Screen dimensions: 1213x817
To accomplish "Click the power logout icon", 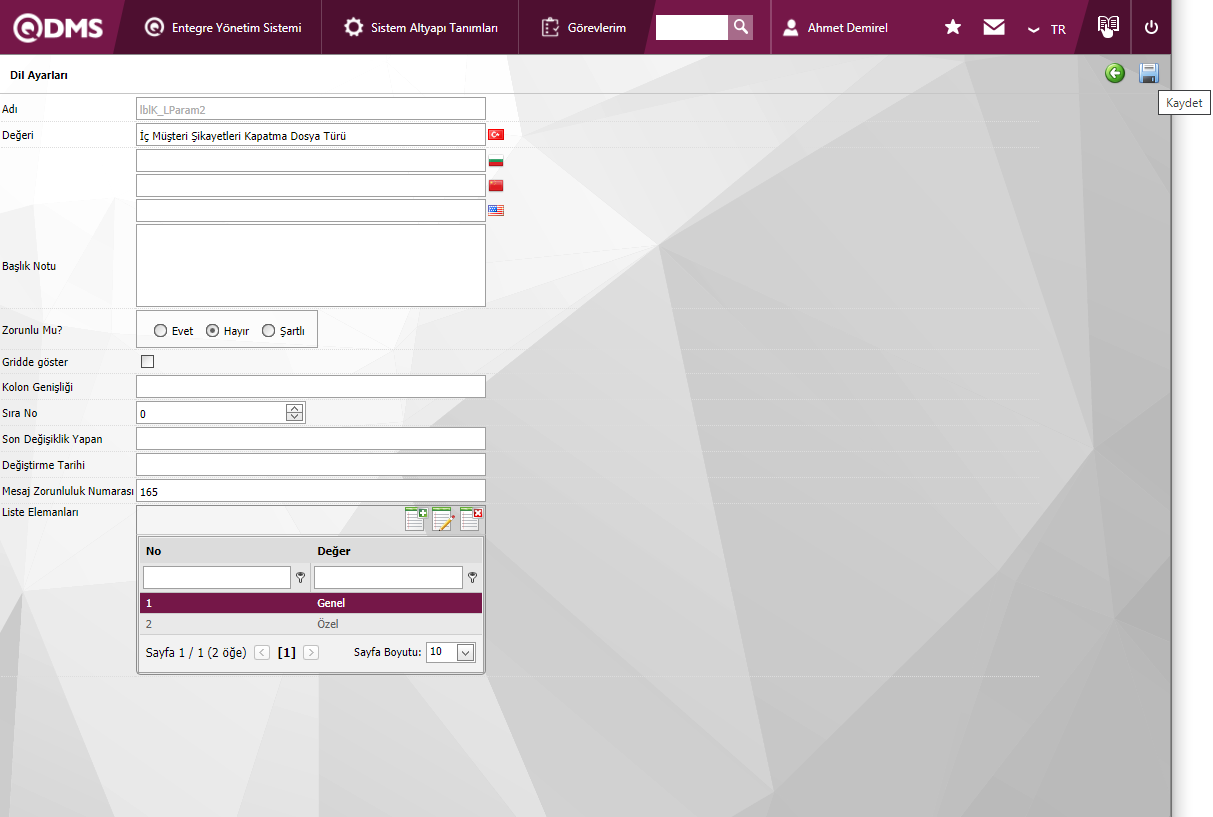I will [x=1151, y=27].
